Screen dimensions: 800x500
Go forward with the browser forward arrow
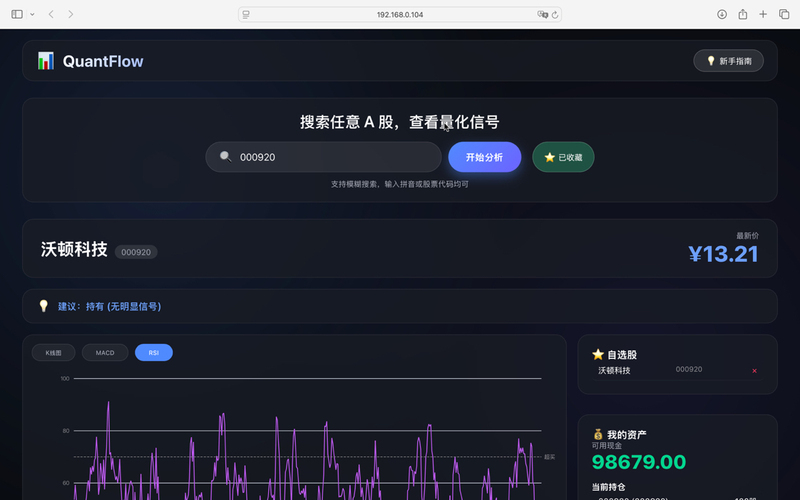(x=70, y=14)
